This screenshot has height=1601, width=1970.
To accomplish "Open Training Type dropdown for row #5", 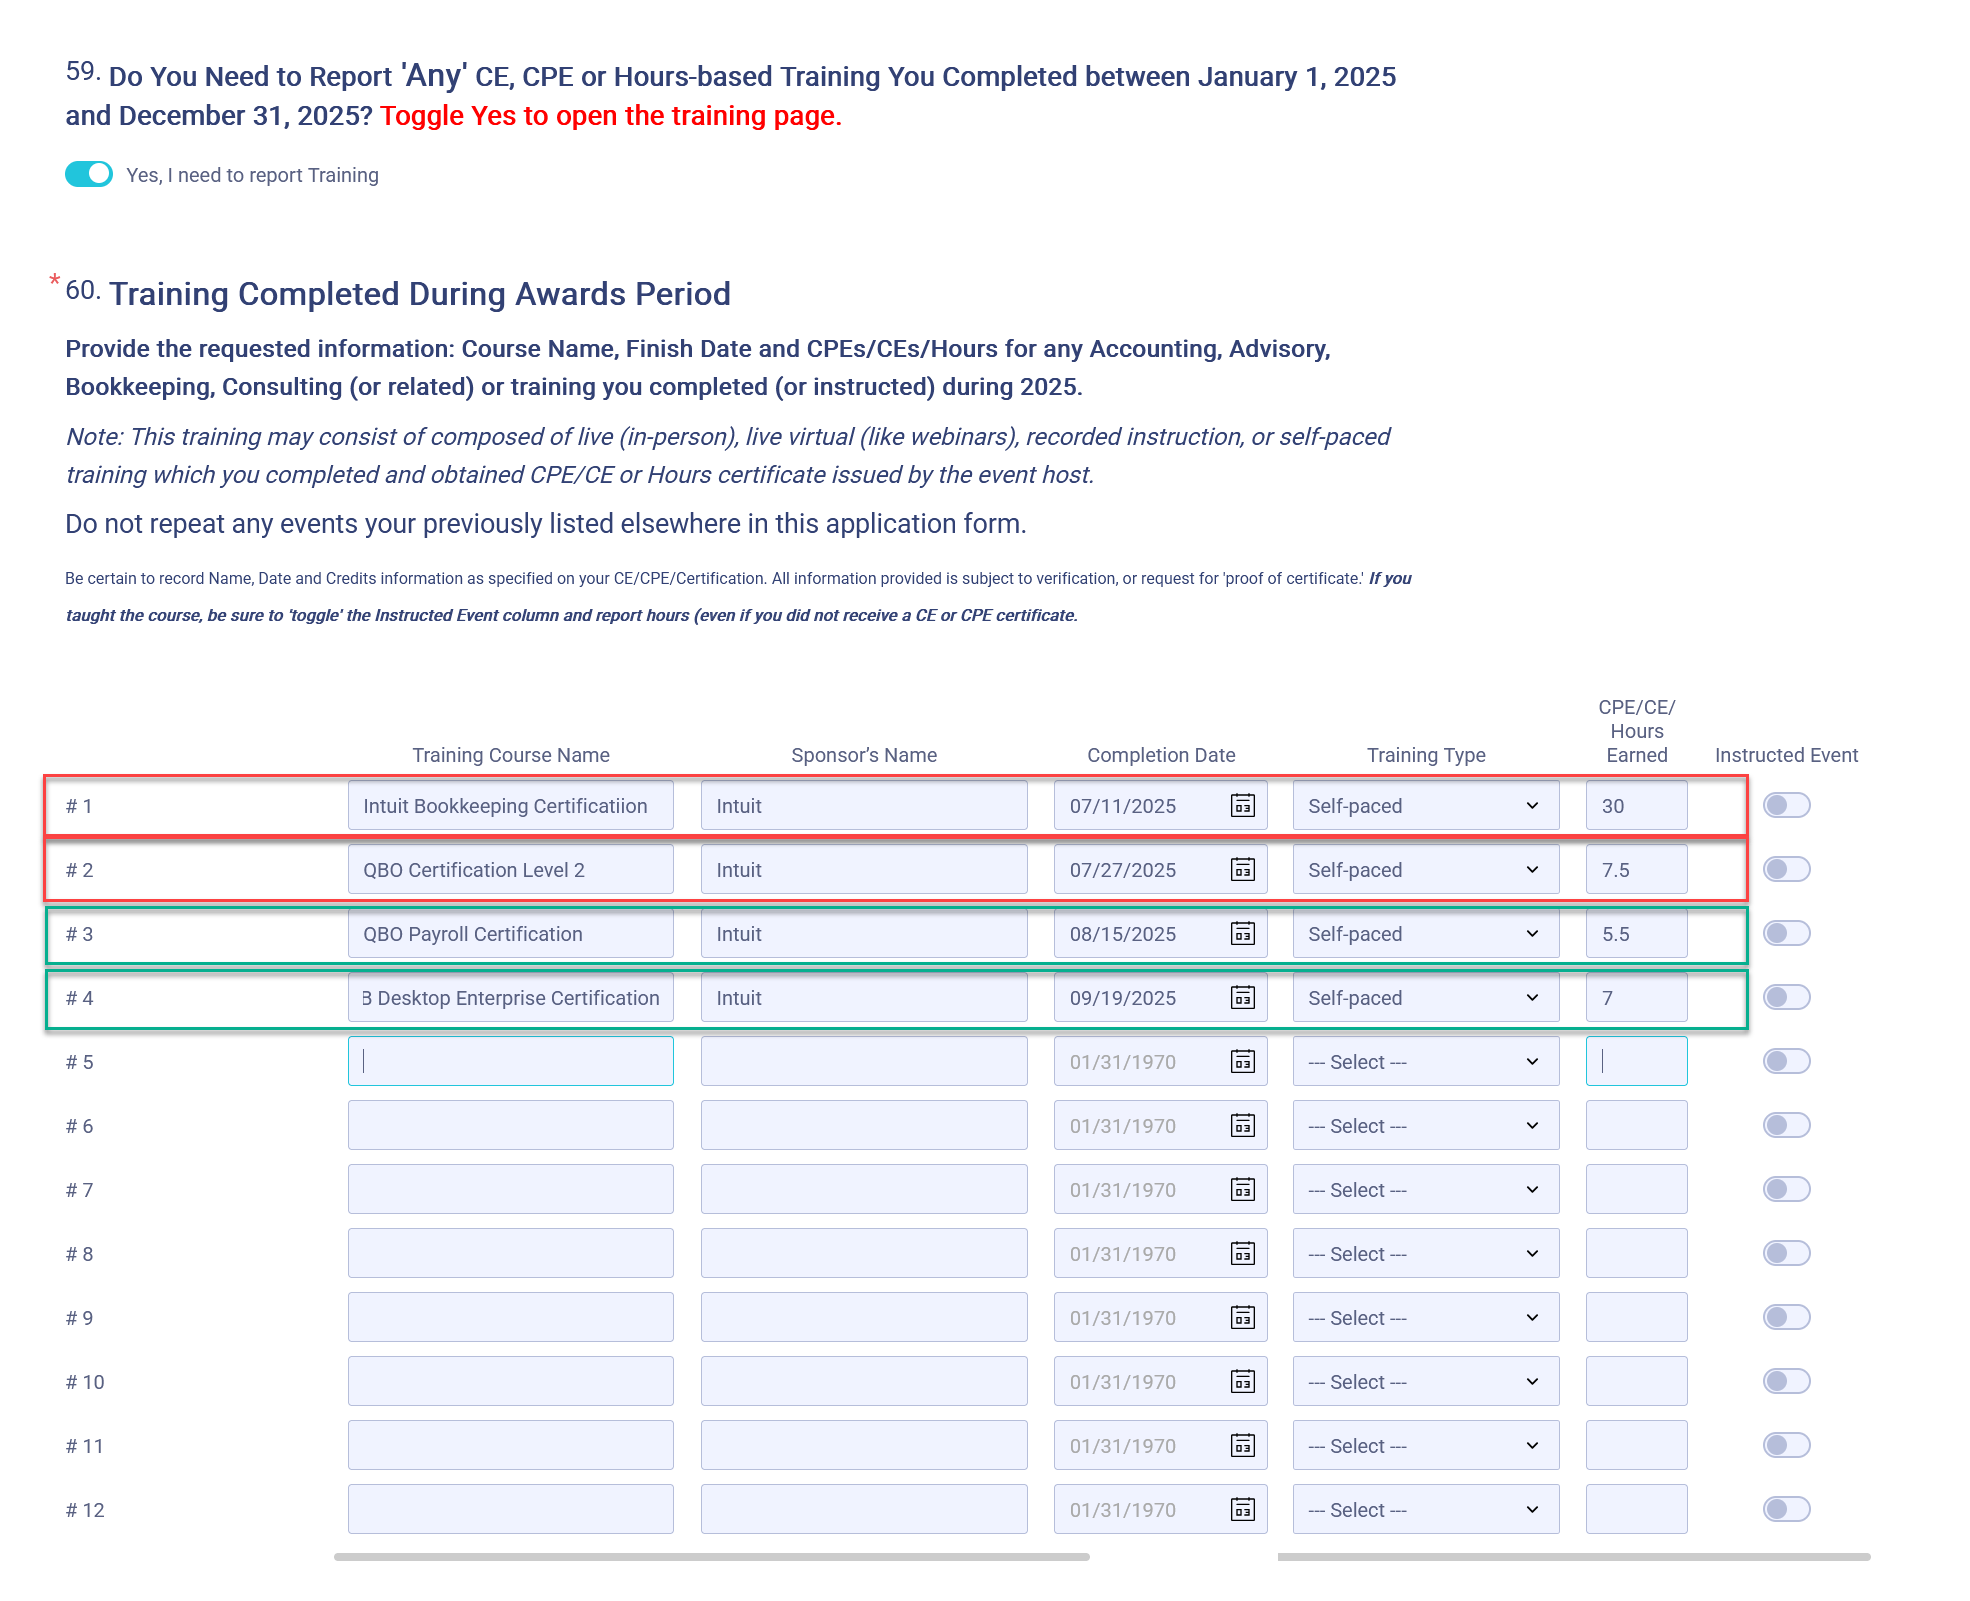I will coord(1425,1062).
